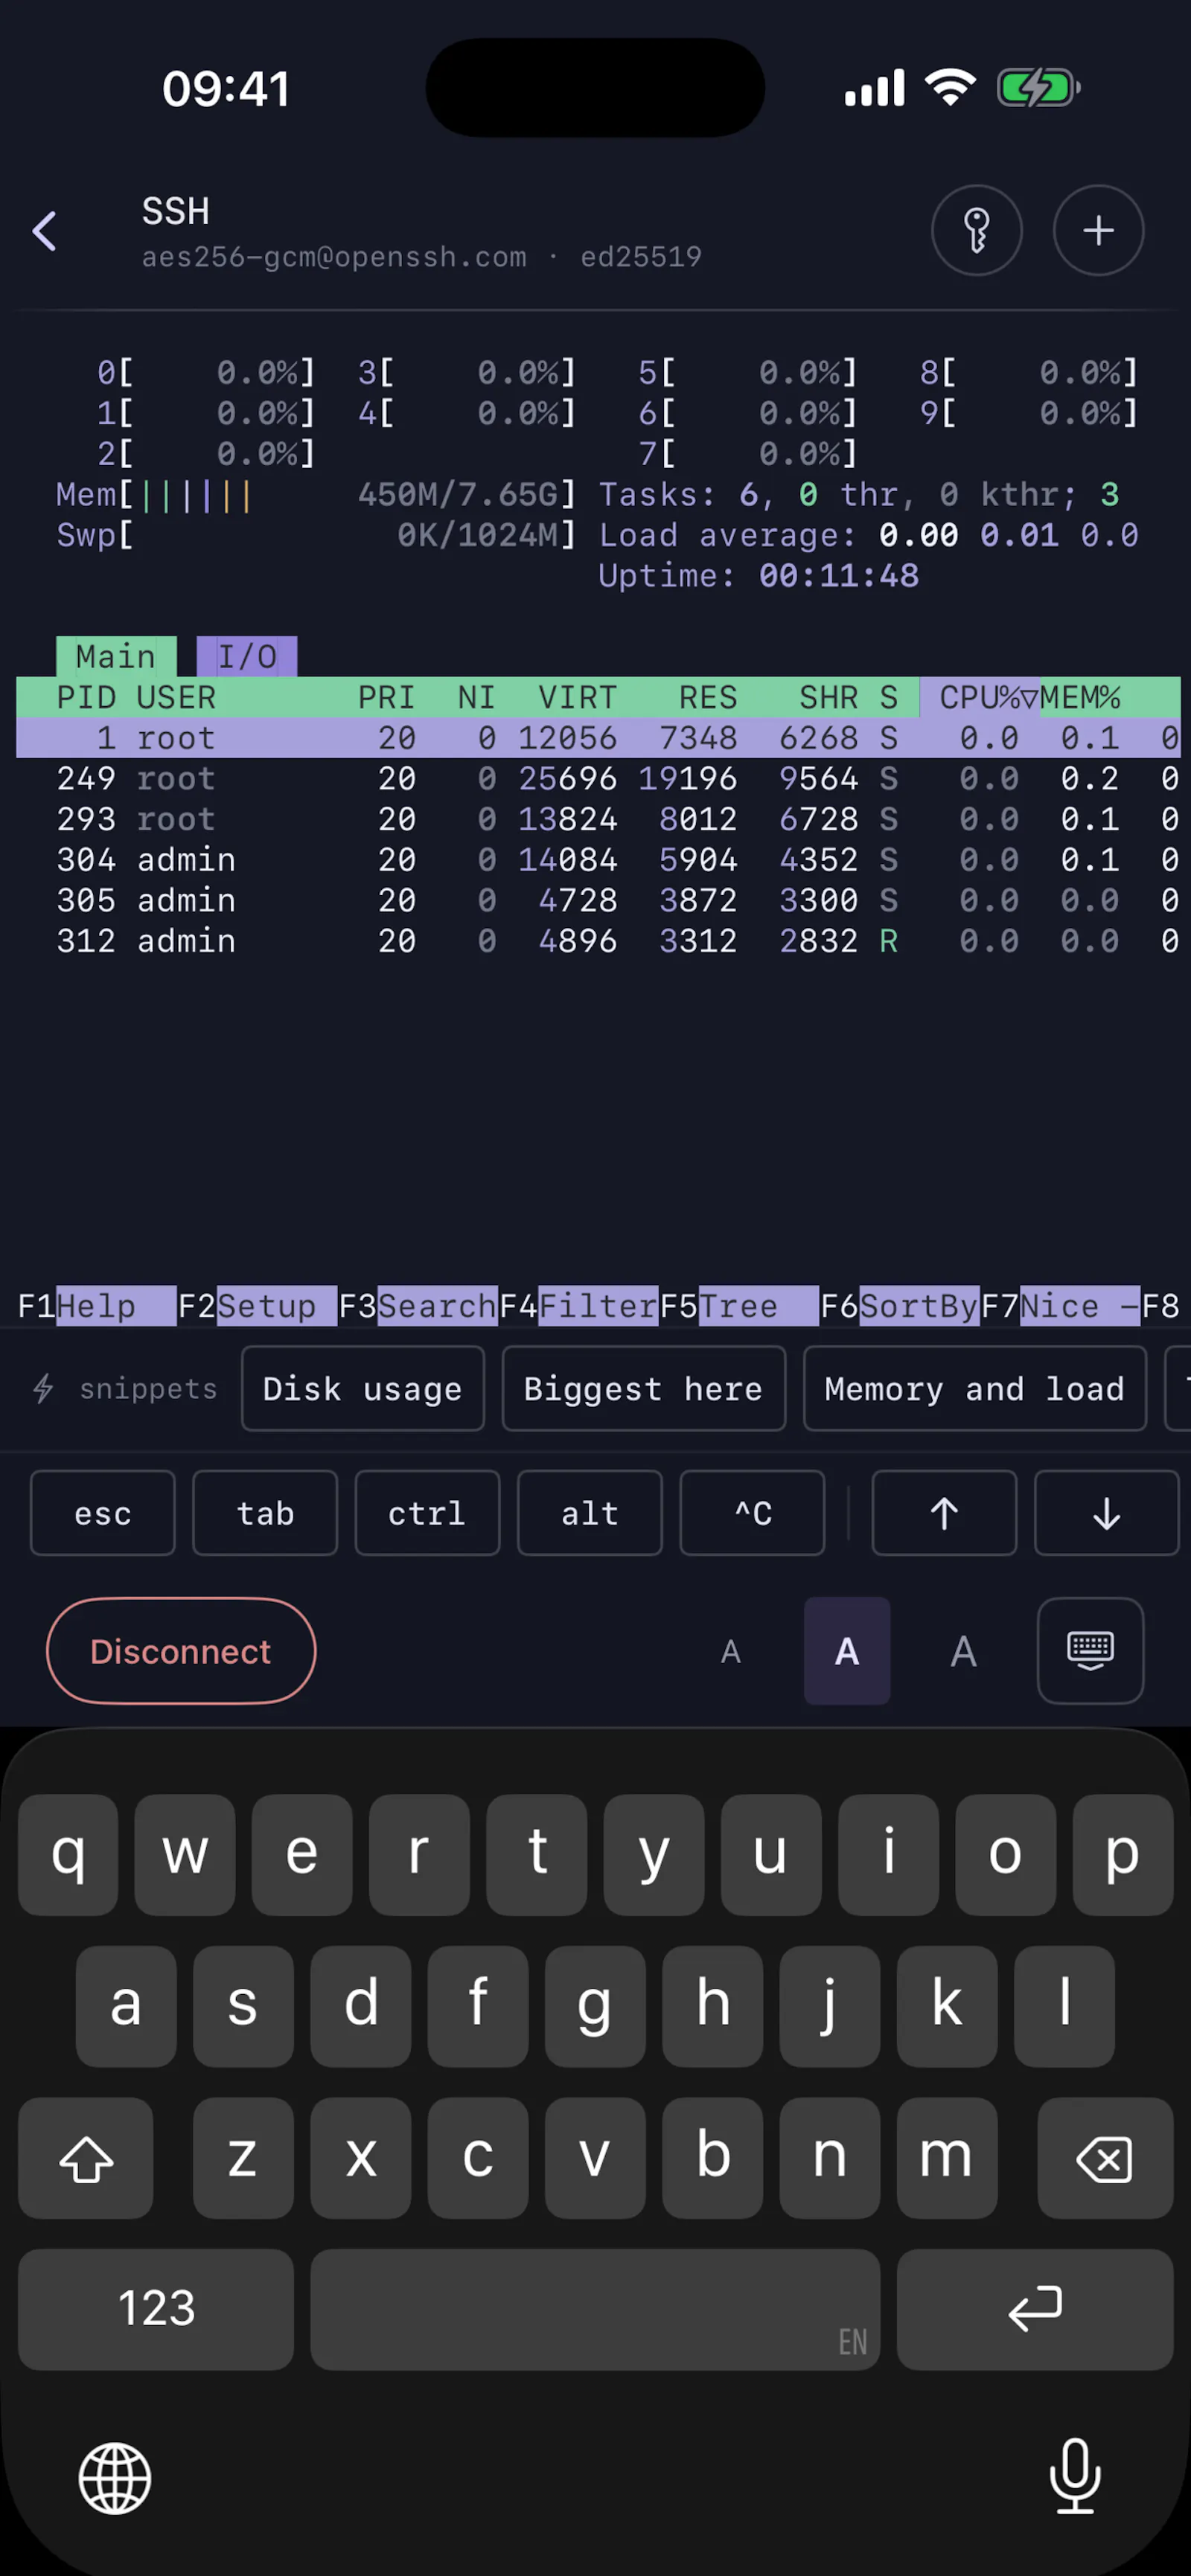
Task: Select the medium font size A
Action: [847, 1651]
